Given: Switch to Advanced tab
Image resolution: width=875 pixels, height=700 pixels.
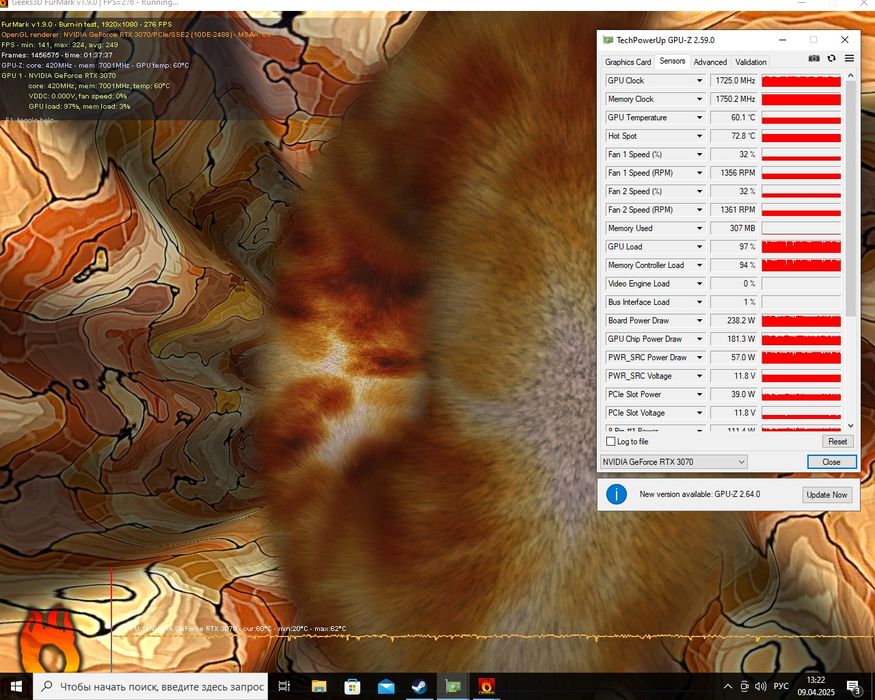Looking at the screenshot, I should coord(710,62).
